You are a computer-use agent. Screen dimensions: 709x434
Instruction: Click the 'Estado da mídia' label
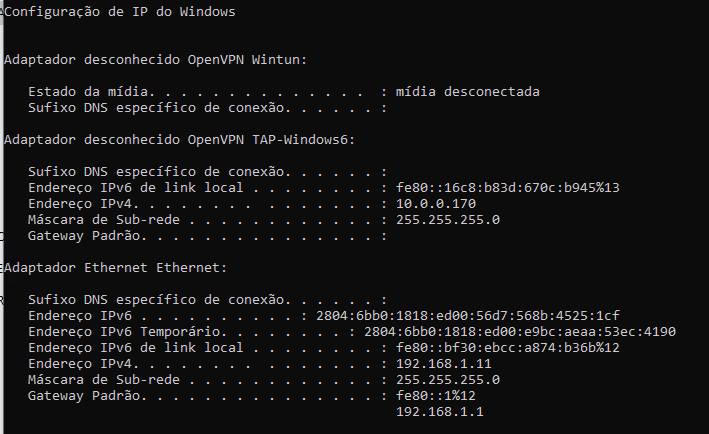[88, 92]
